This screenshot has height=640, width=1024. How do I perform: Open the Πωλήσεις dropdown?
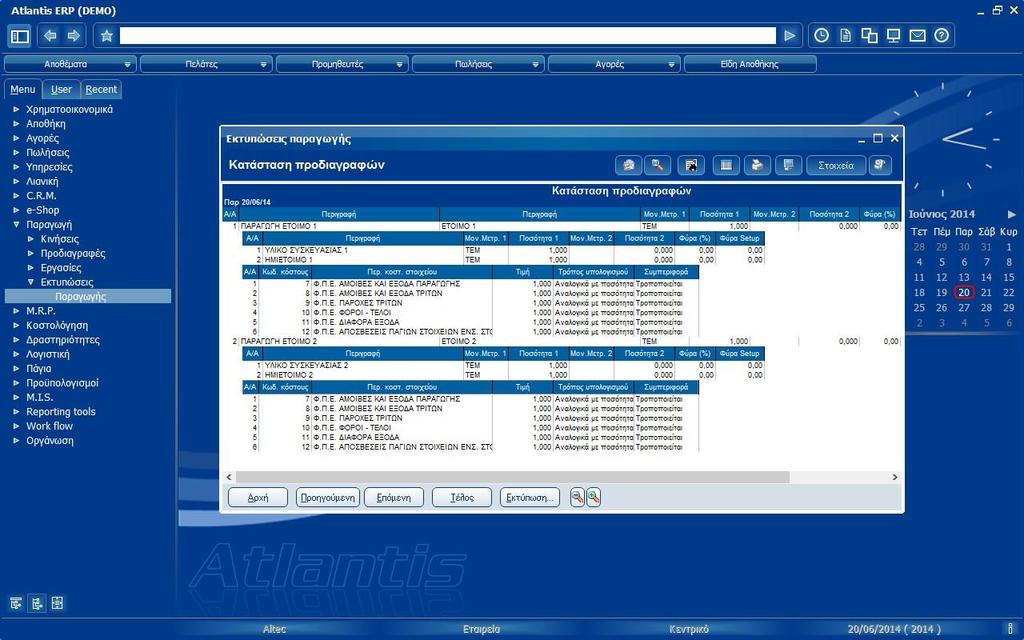(536, 65)
